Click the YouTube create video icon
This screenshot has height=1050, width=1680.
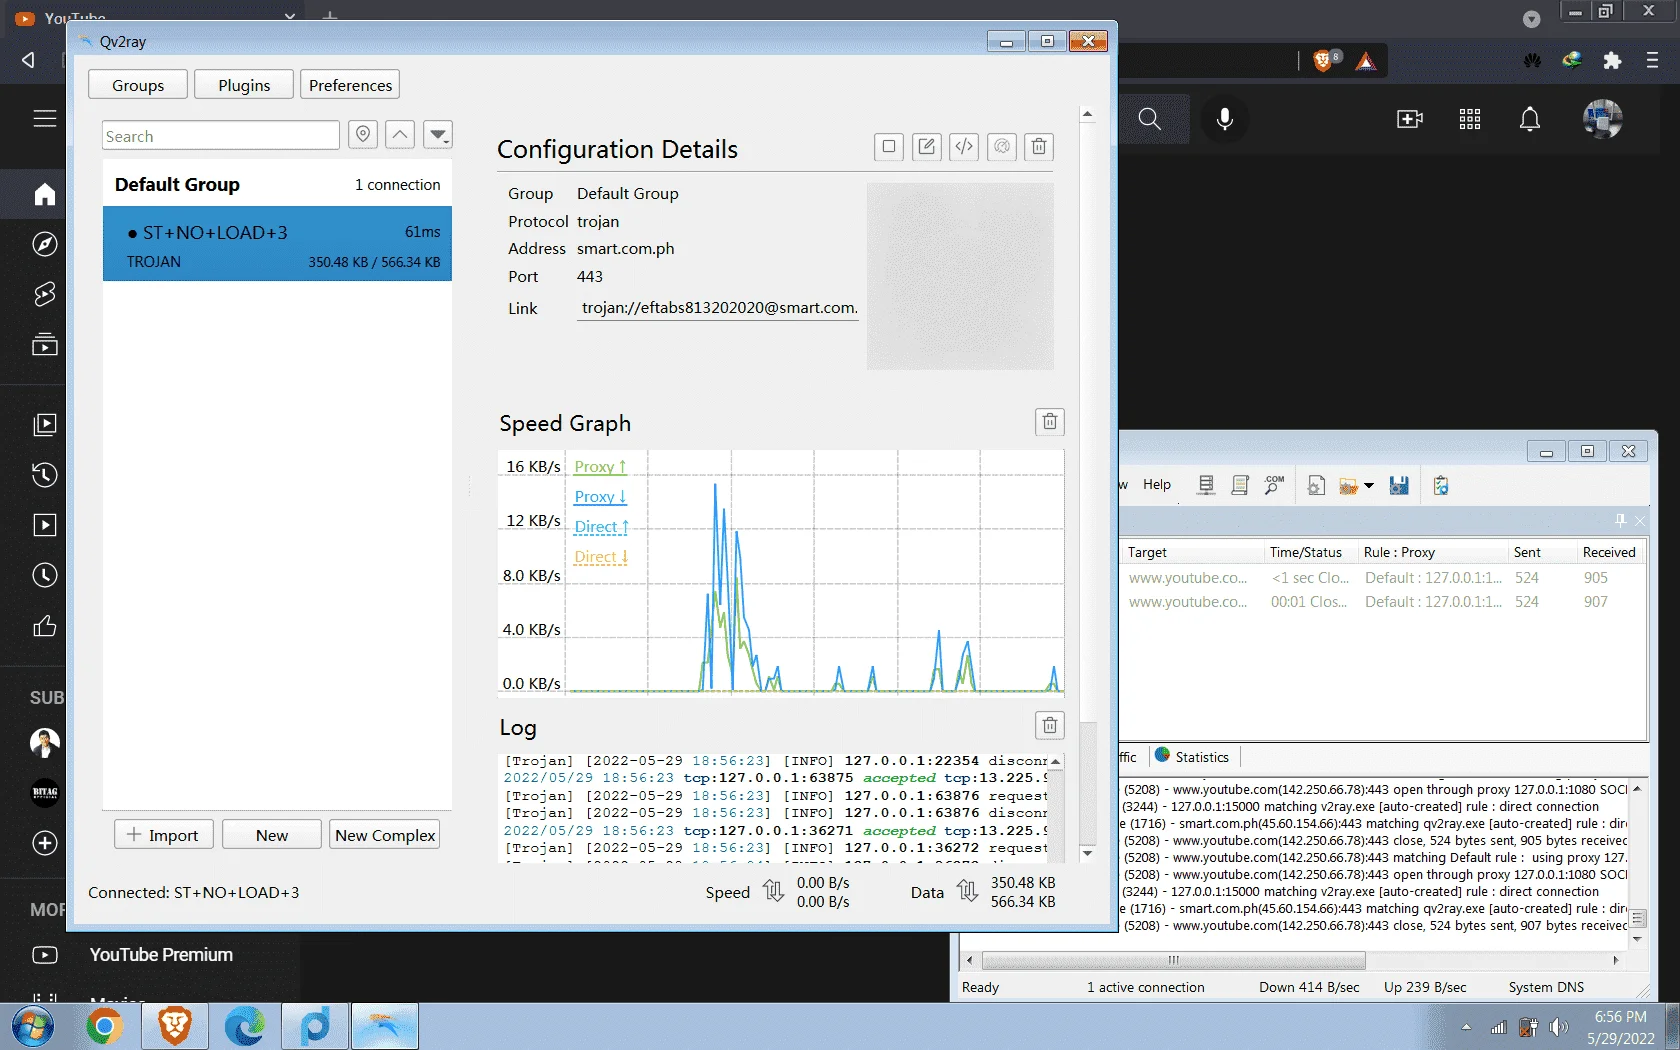click(x=1410, y=119)
